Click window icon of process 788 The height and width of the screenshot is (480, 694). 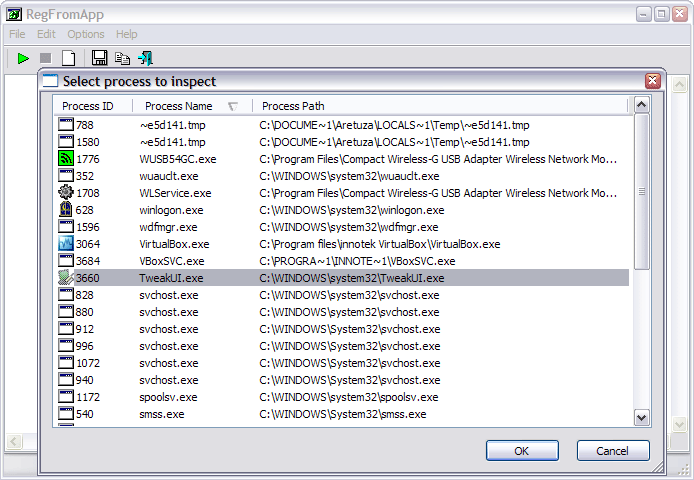tap(66, 124)
